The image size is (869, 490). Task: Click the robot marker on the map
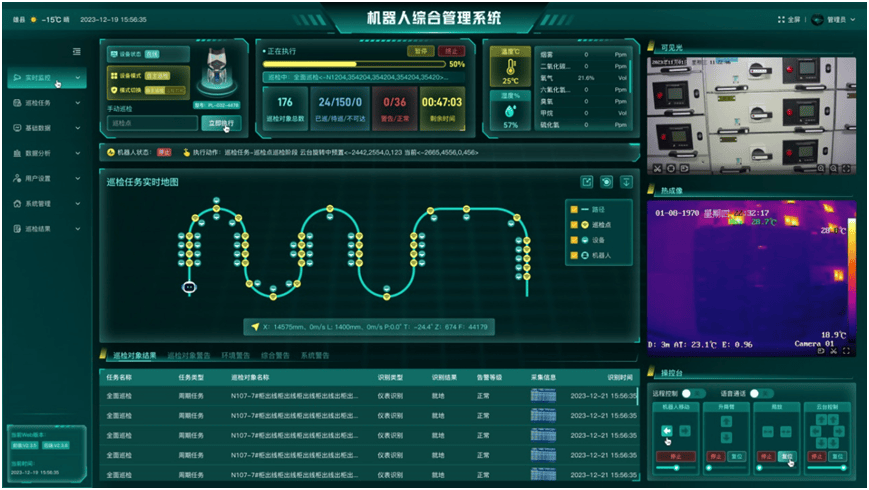[189, 287]
